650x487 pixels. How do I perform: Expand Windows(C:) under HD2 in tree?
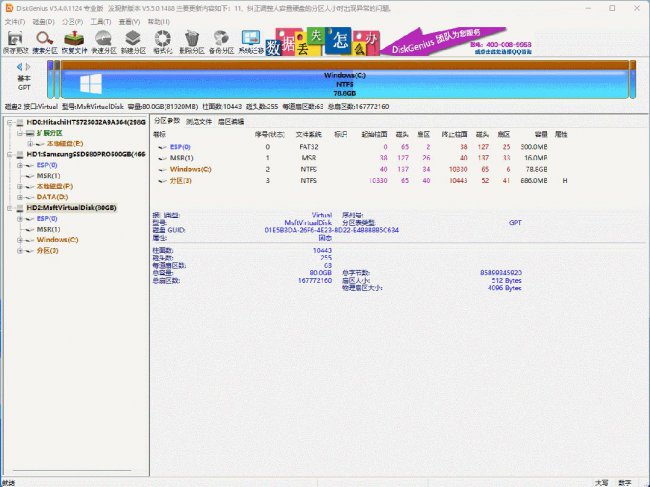(x=19, y=240)
